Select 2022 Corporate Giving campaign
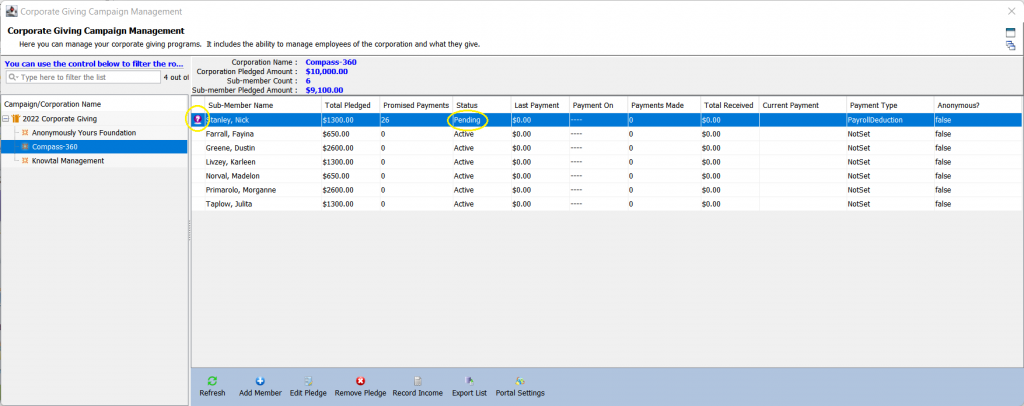 pos(59,119)
